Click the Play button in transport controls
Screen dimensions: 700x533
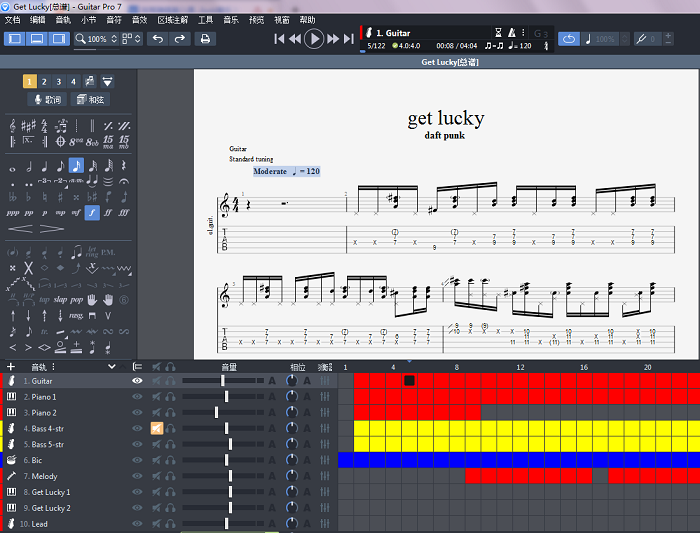[x=314, y=39]
